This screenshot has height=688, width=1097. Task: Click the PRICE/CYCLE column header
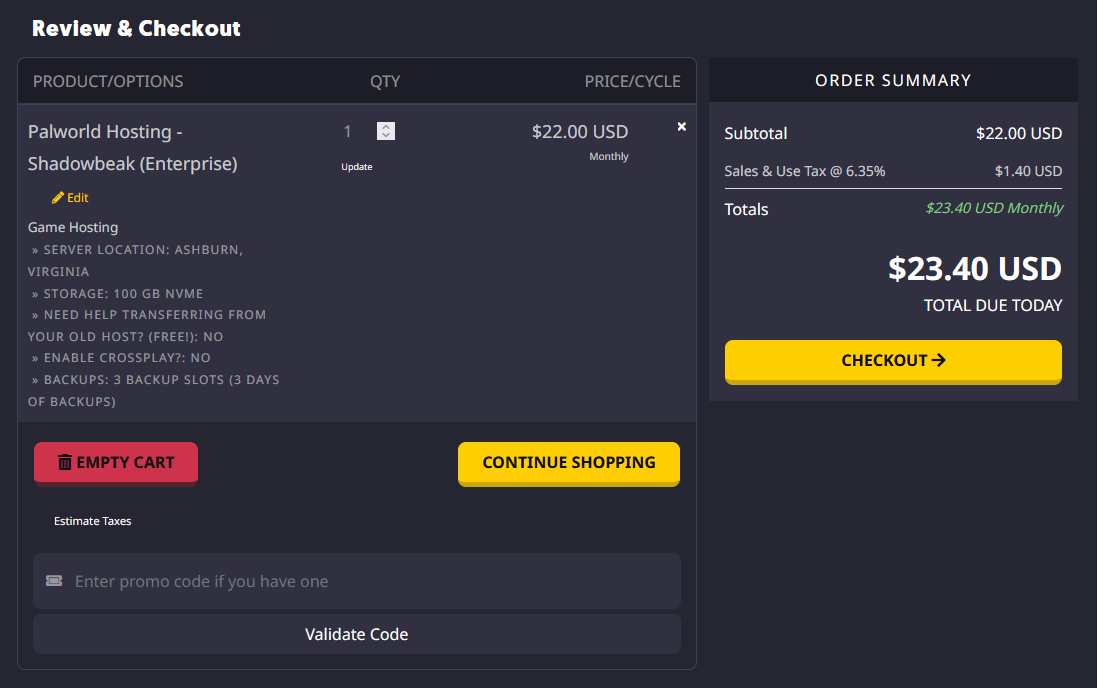pyautogui.click(x=632, y=81)
